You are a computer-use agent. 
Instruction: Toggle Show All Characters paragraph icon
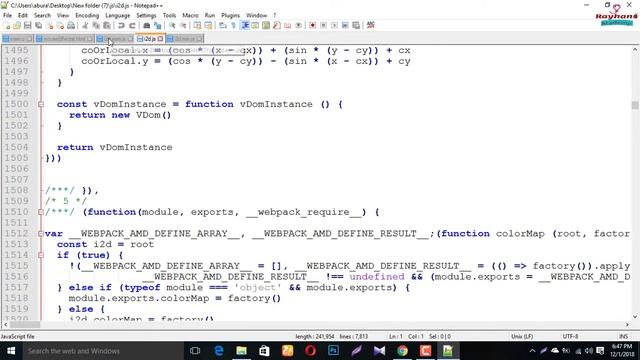click(x=233, y=25)
